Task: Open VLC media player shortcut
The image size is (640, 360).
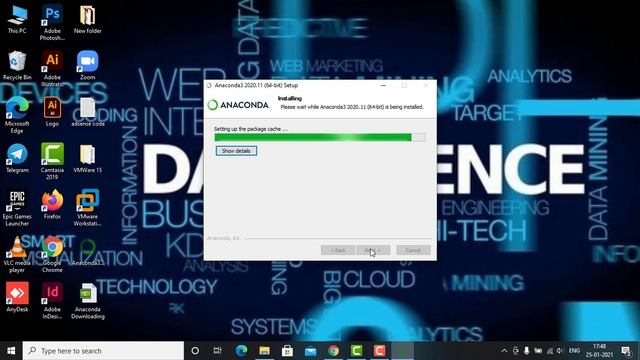Action: pos(17,255)
